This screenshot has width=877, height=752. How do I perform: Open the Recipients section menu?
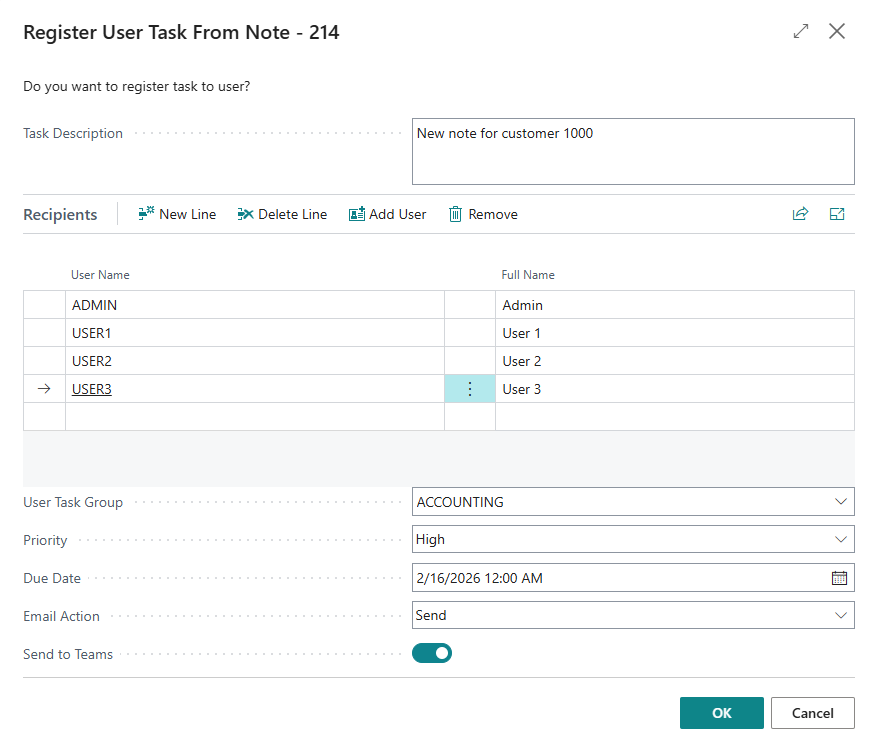[60, 214]
